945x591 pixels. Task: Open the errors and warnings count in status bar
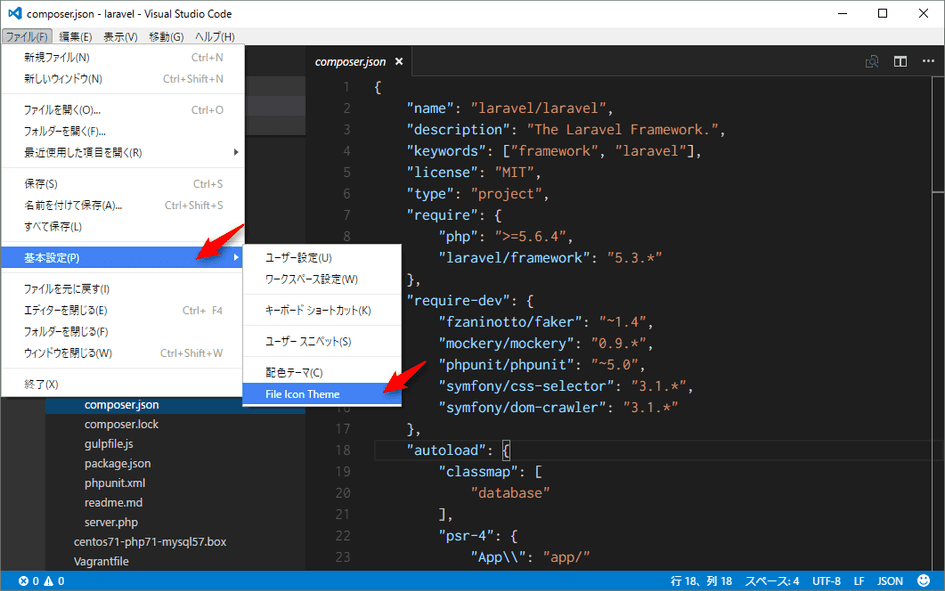[x=41, y=581]
